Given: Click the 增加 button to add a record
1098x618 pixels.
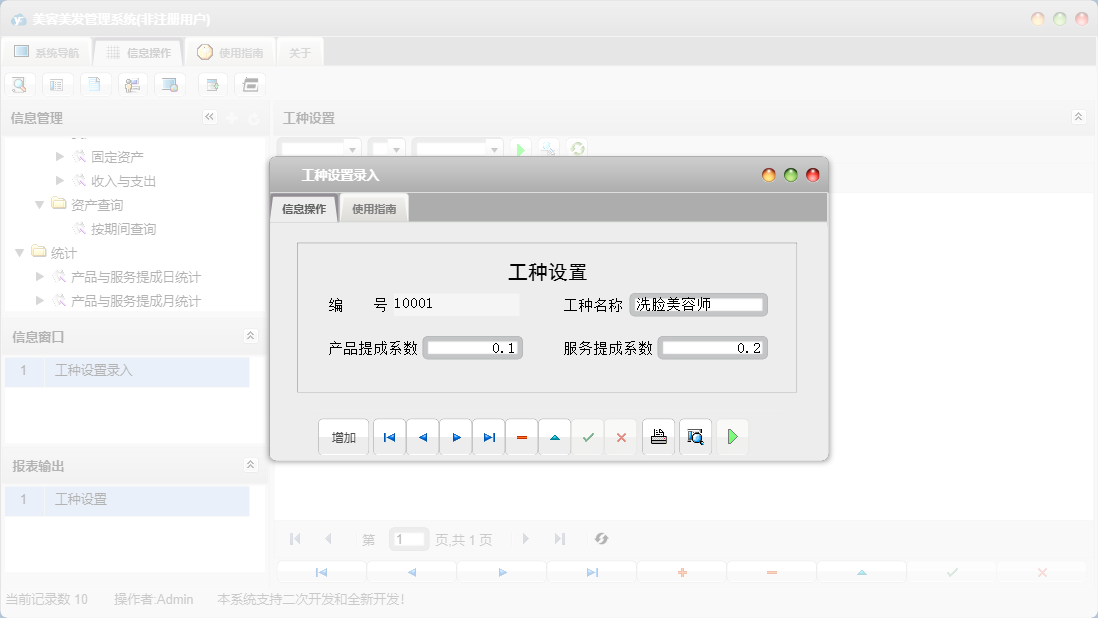Looking at the screenshot, I should point(343,437).
